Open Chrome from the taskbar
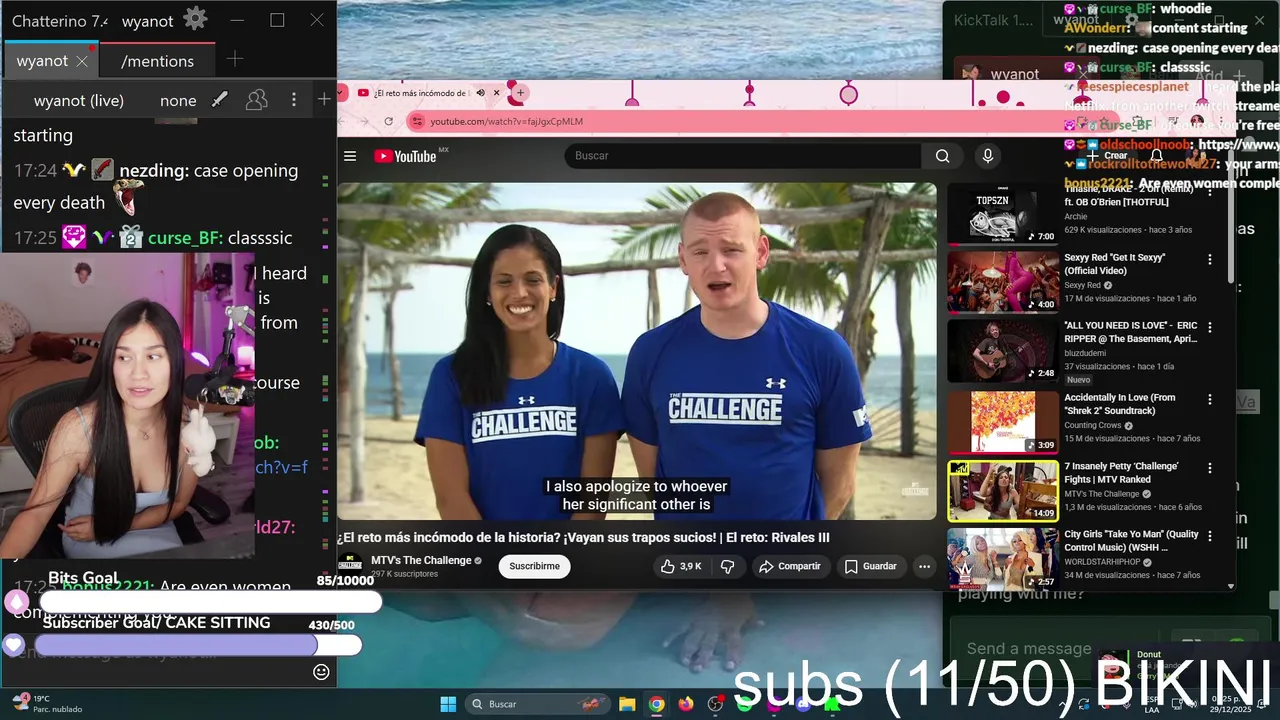 656,704
